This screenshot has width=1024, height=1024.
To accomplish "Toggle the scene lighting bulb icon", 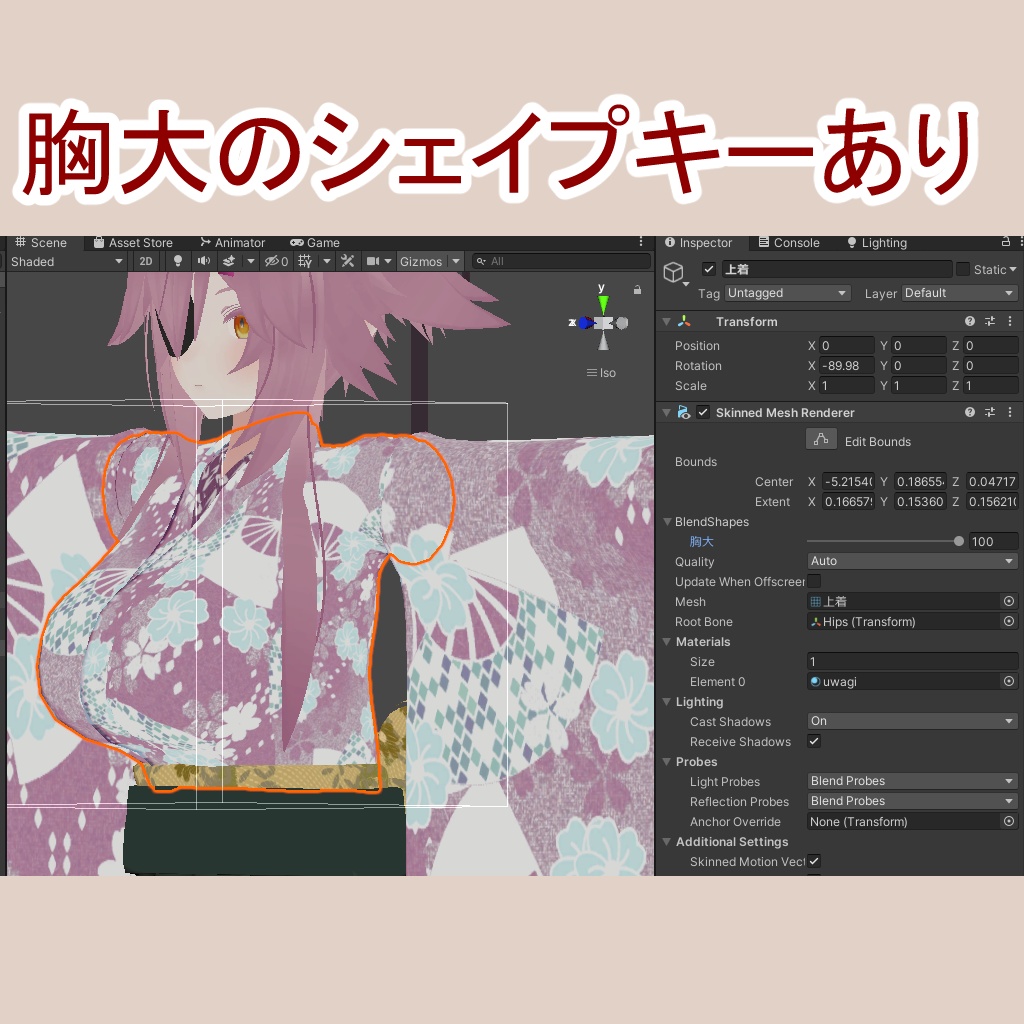I will pyautogui.click(x=178, y=261).
